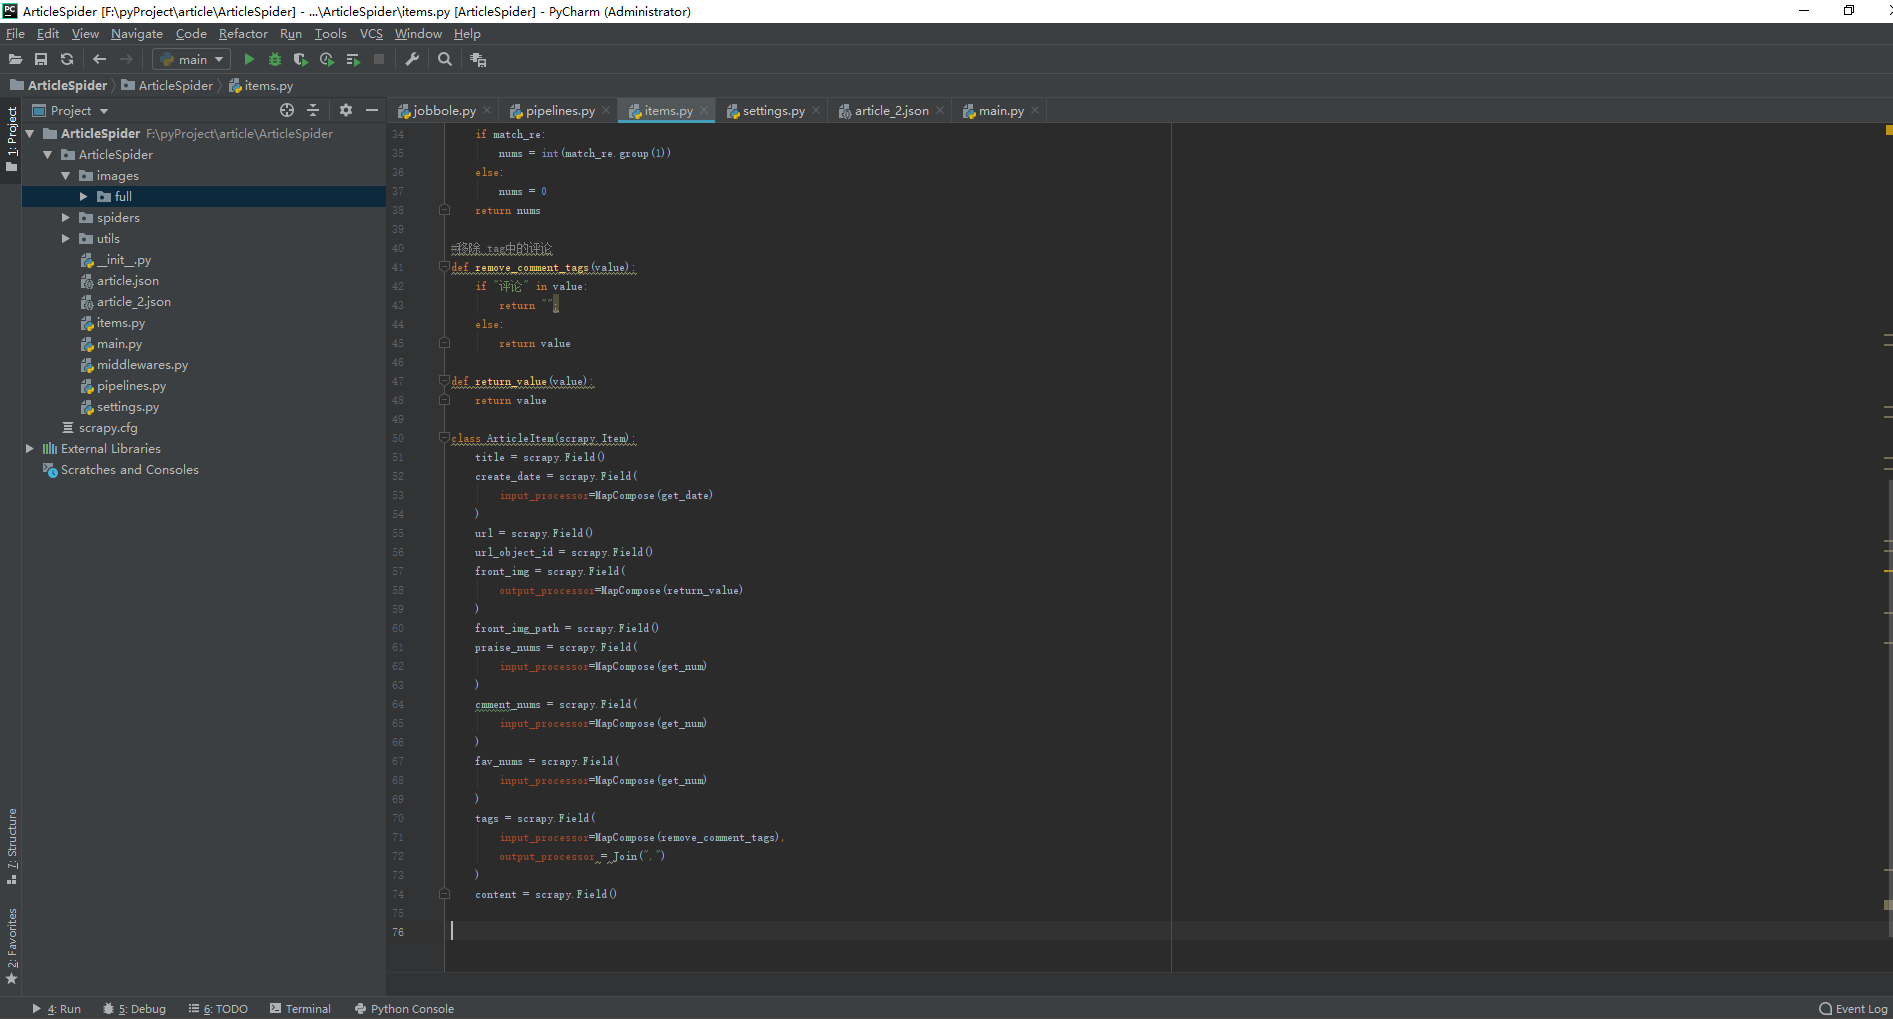The width and height of the screenshot is (1893, 1019).
Task: Expand External Libraries in the project tree
Action: pyautogui.click(x=30, y=449)
